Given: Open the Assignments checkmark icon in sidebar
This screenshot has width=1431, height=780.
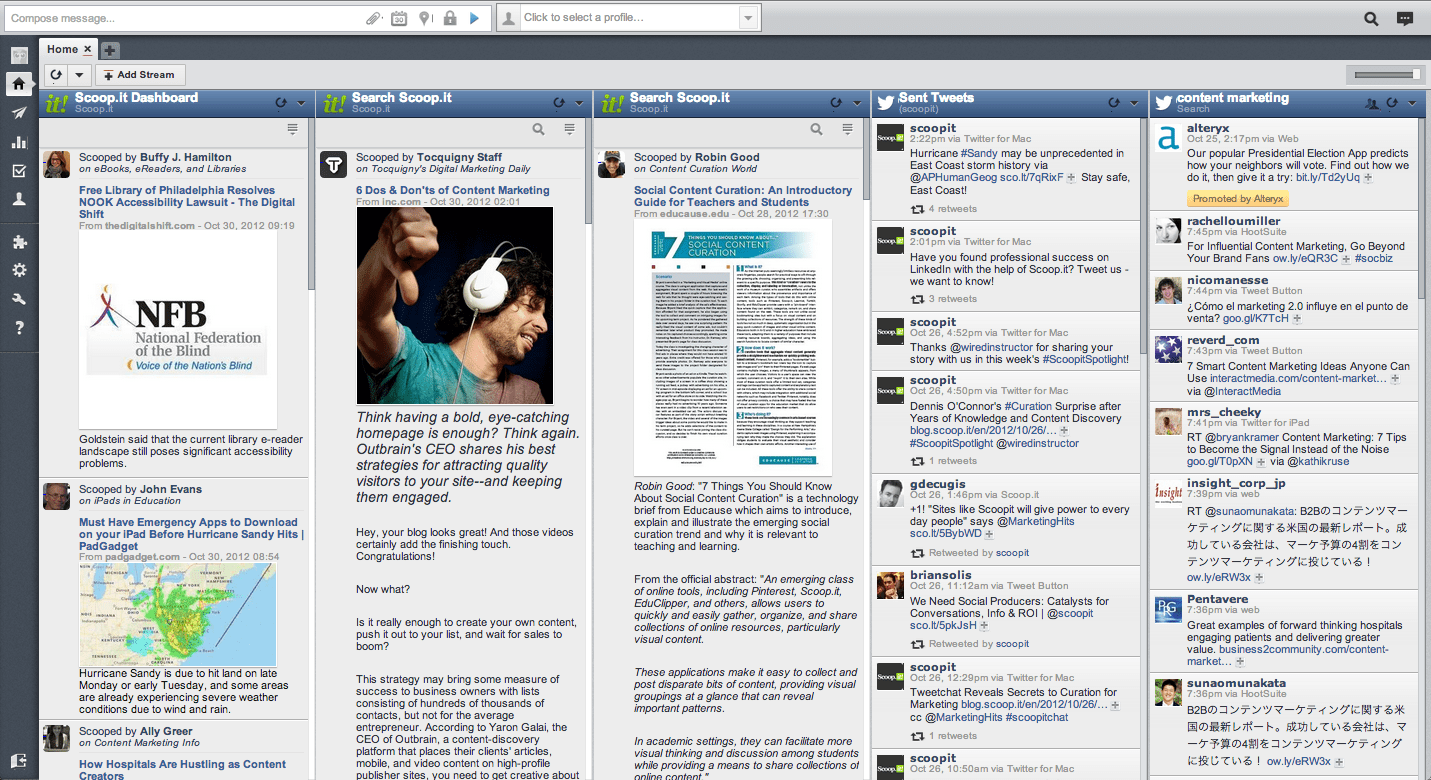Looking at the screenshot, I should coord(19,171).
